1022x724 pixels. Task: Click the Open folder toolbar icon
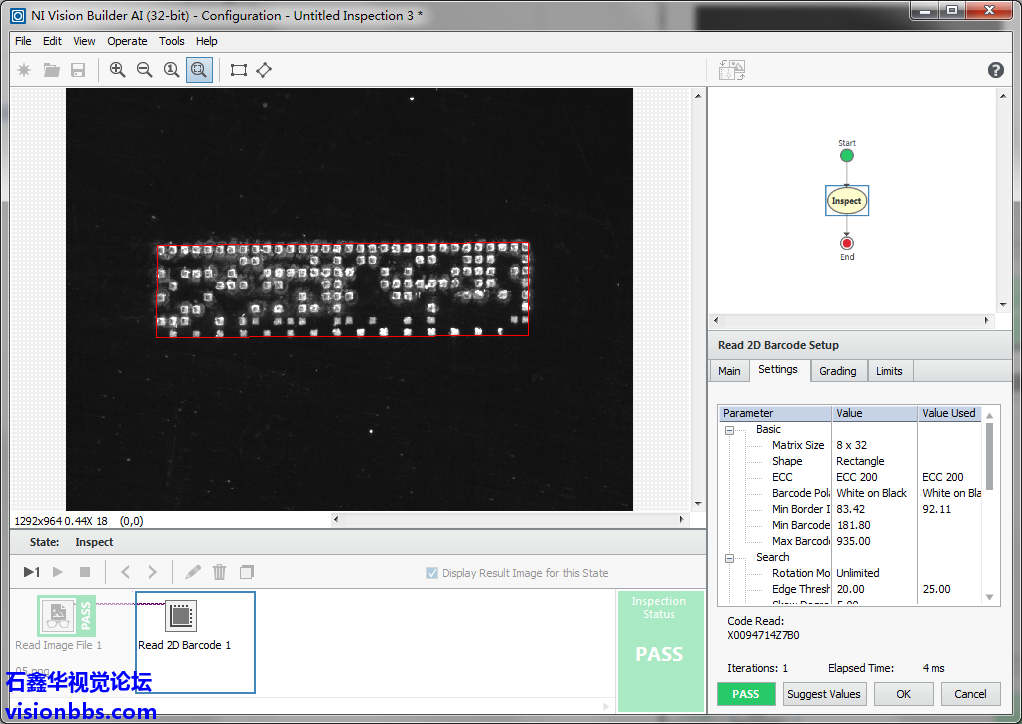[x=51, y=70]
